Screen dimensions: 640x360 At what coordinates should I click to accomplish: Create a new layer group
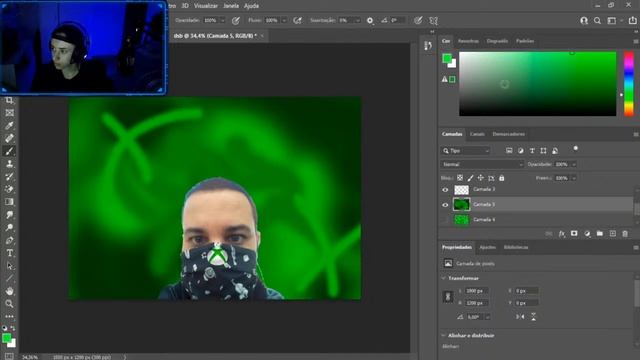coord(600,233)
